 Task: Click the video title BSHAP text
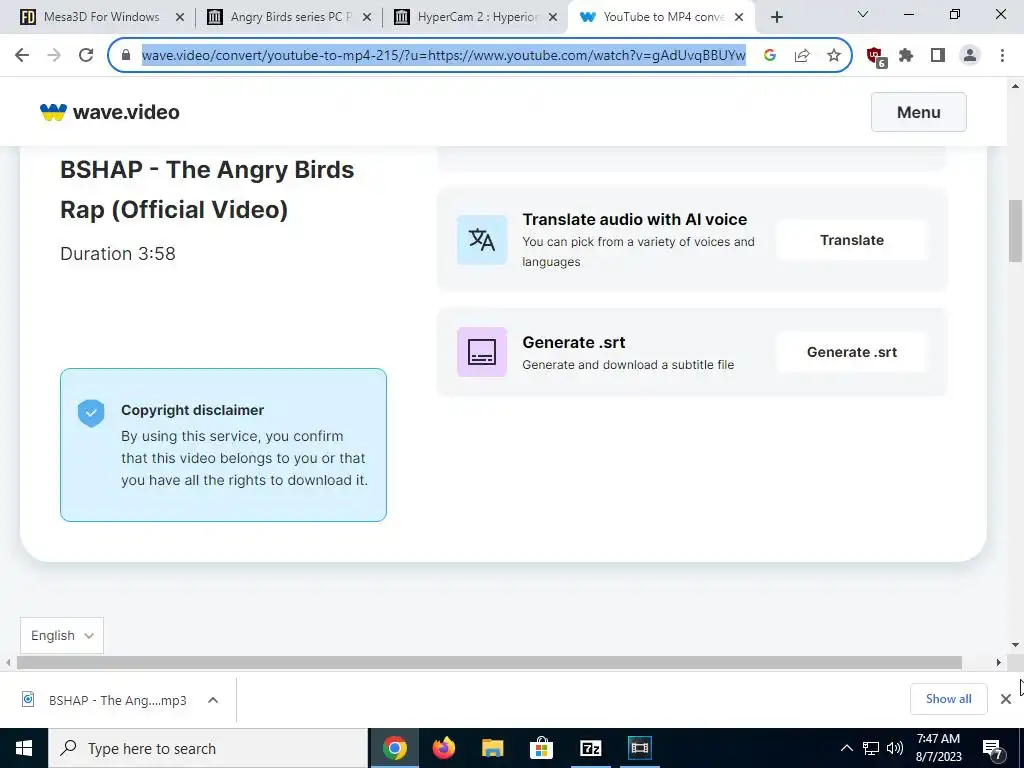pos(207,189)
